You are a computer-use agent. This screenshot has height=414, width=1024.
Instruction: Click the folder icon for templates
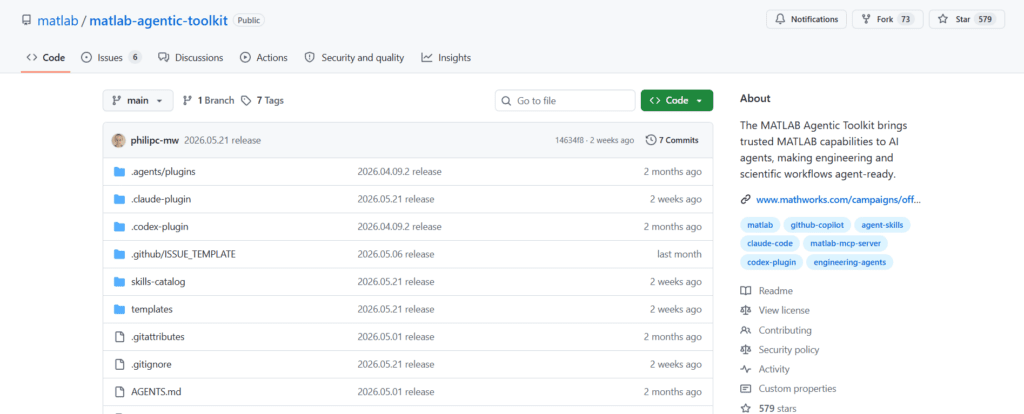pos(119,309)
